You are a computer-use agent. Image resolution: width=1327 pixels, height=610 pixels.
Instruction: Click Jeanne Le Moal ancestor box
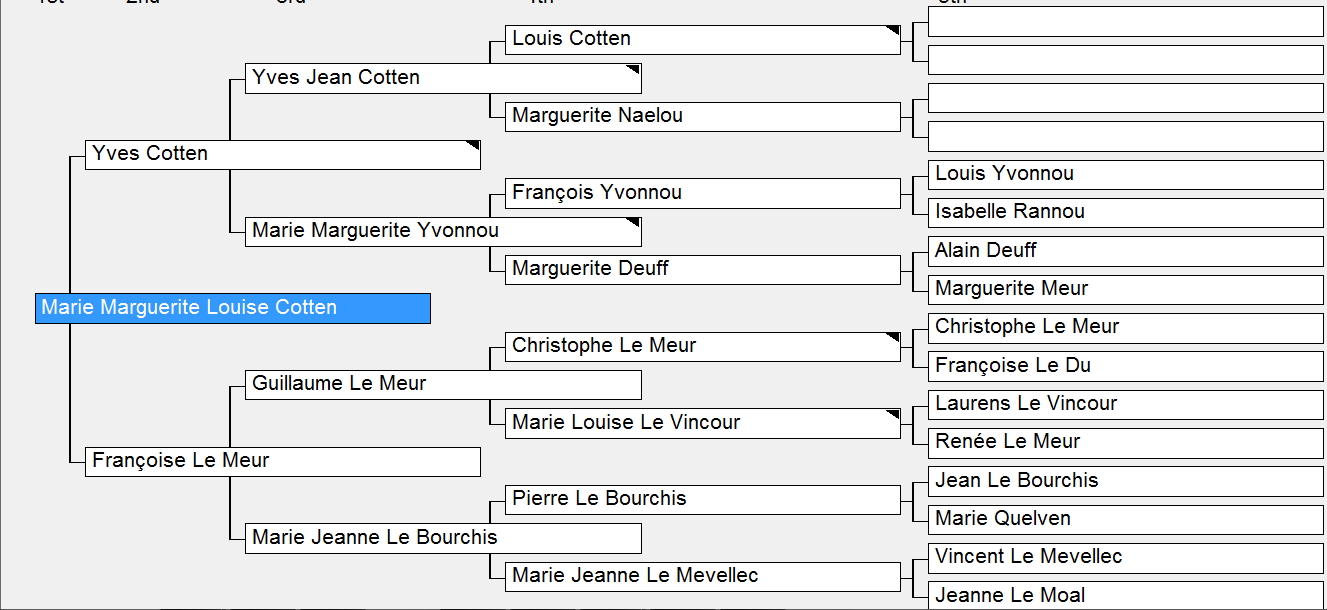tap(1125, 595)
